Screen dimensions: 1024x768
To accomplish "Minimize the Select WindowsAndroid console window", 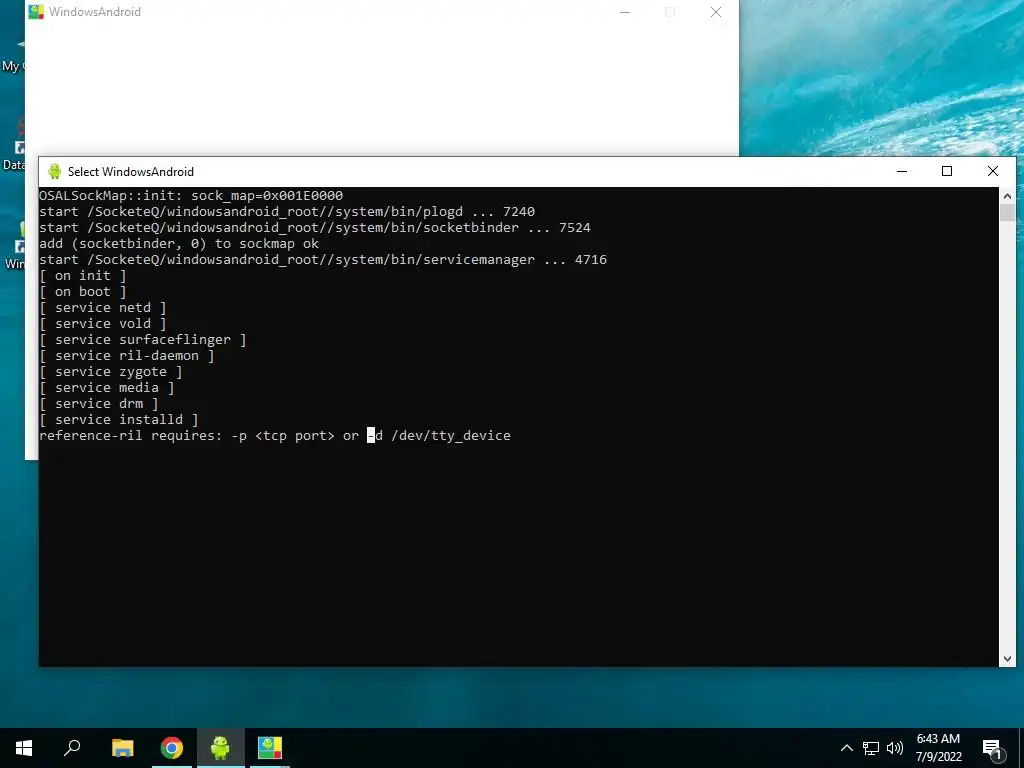I will tap(902, 171).
